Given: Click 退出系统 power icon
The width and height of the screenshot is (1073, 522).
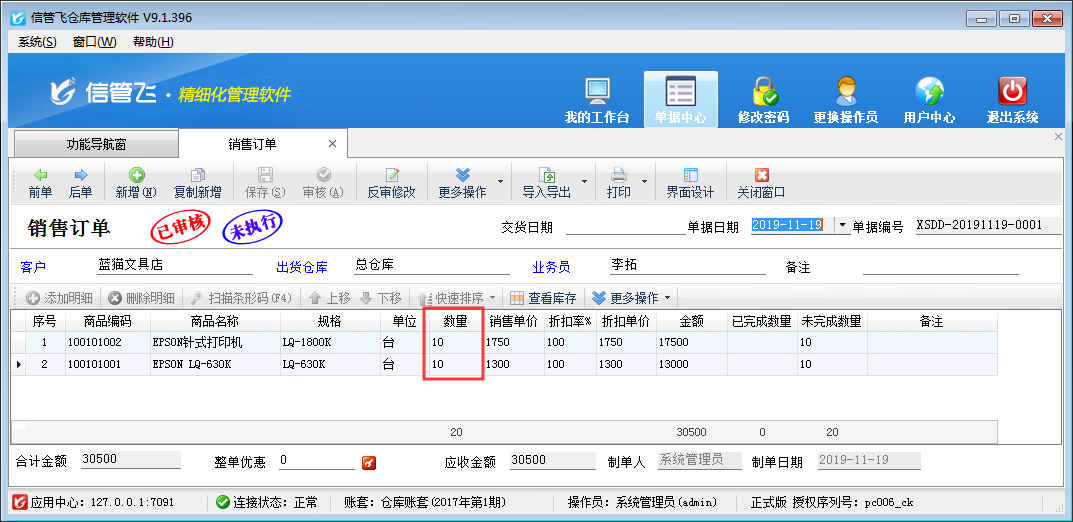Looking at the screenshot, I should coord(1012,92).
